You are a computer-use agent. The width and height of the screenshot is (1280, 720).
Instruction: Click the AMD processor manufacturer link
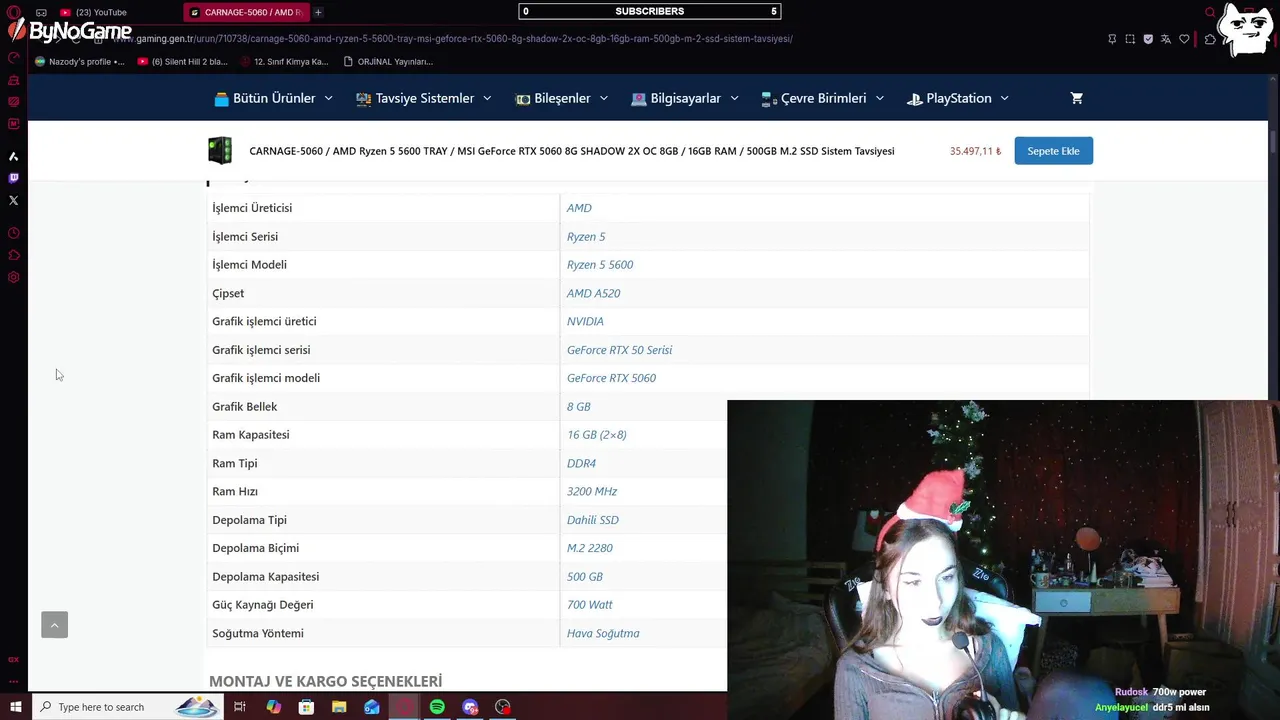579,208
